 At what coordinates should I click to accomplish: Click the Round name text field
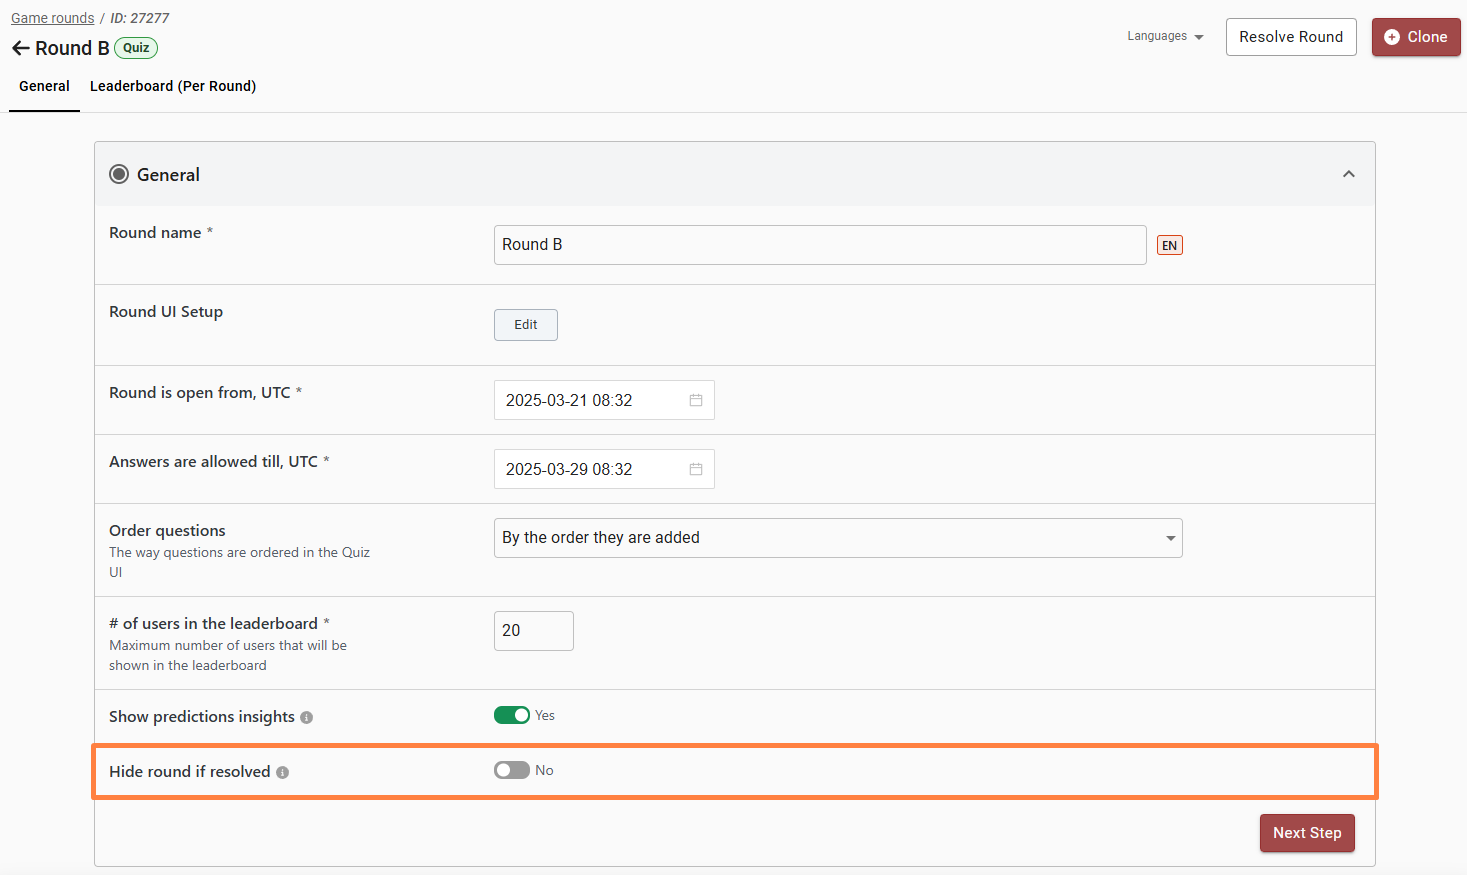[x=819, y=245]
